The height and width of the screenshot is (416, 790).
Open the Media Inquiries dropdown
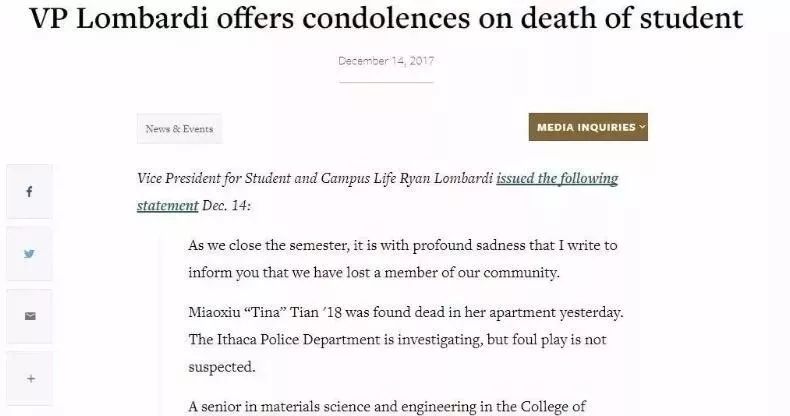point(588,127)
